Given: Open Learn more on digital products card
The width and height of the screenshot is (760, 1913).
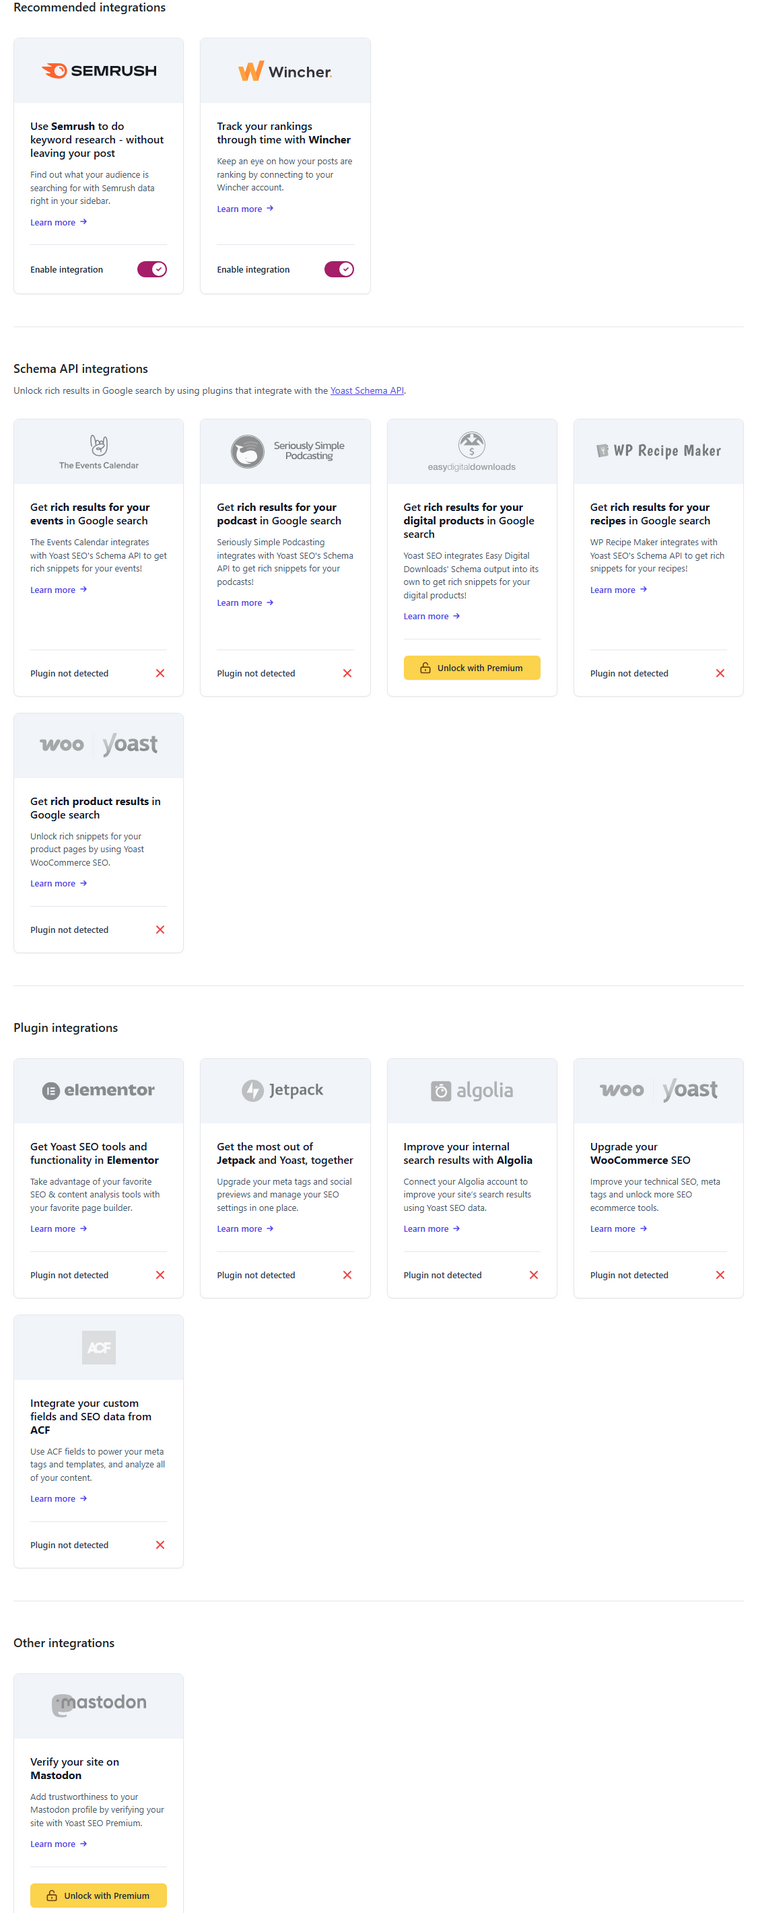Looking at the screenshot, I should (x=432, y=616).
